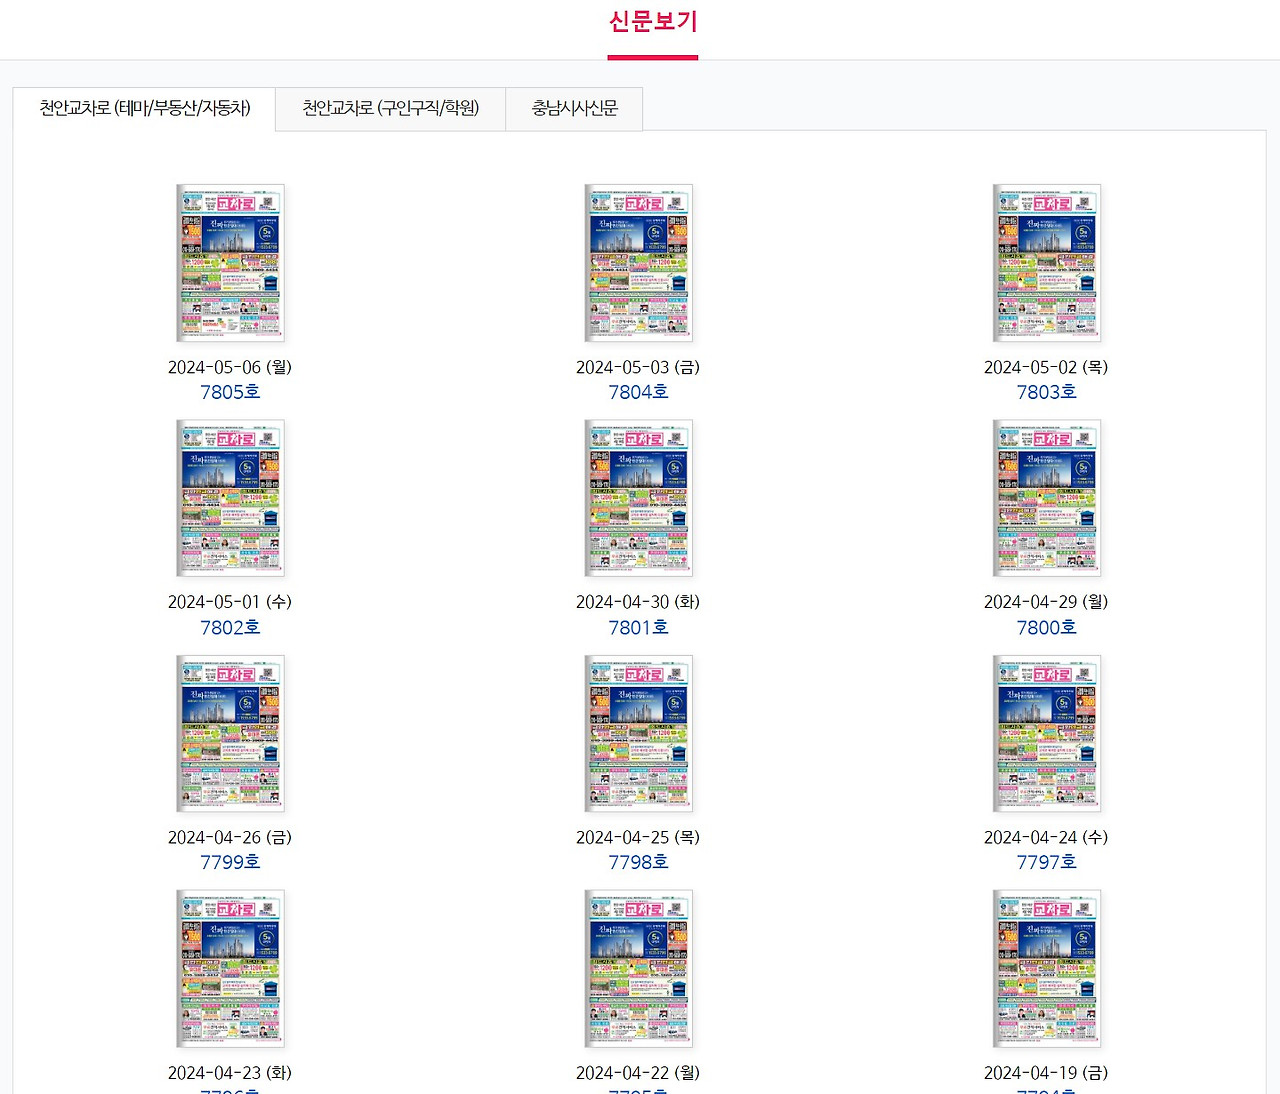Viewport: 1280px width, 1094px height.
Task: Click the 7798호 issue link
Action: coord(638,862)
